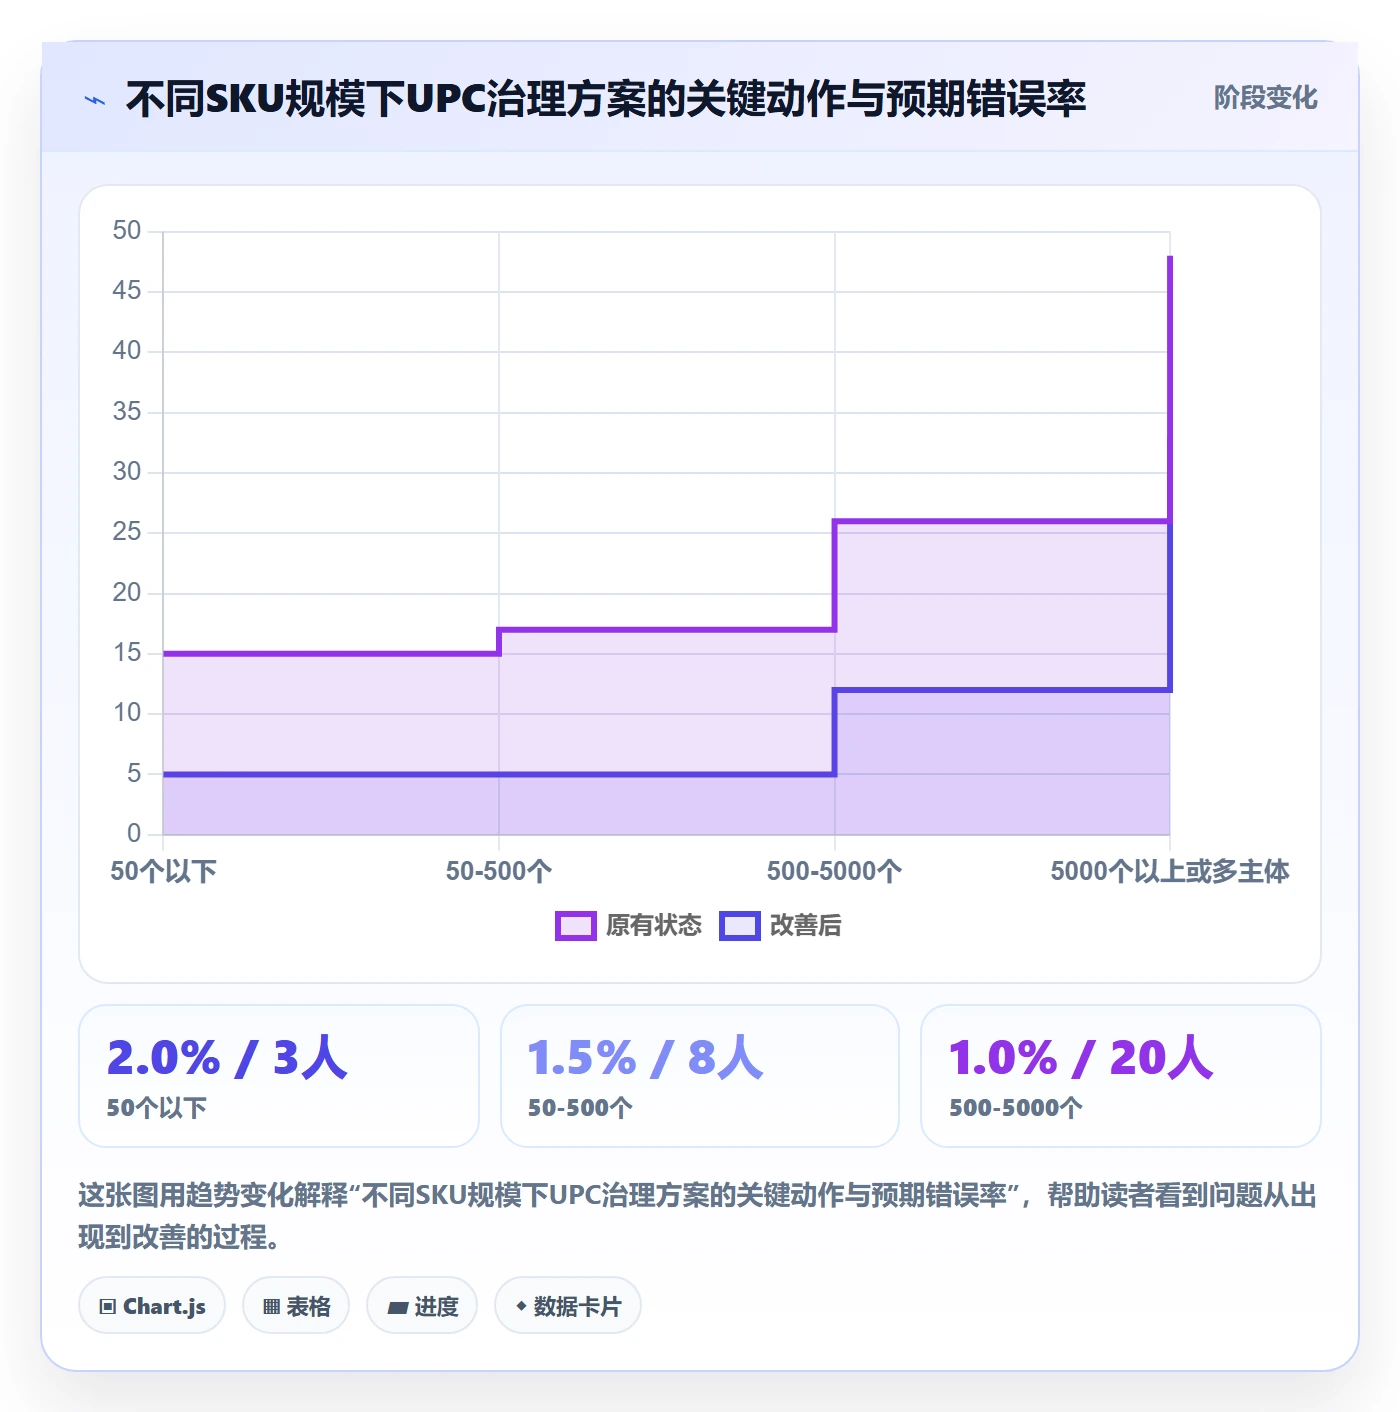Click the description paragraph below the cards
The width and height of the screenshot is (1400, 1412).
click(x=698, y=1216)
